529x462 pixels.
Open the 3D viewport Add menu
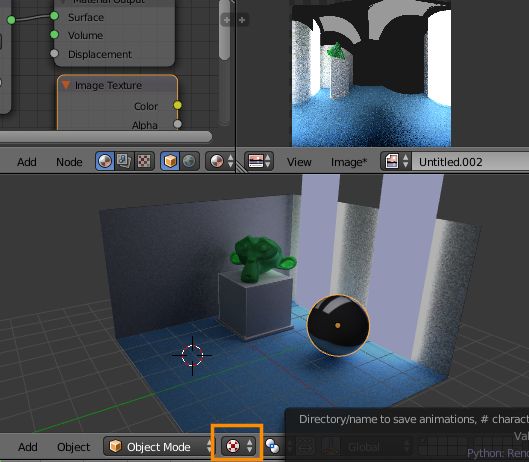click(x=27, y=447)
